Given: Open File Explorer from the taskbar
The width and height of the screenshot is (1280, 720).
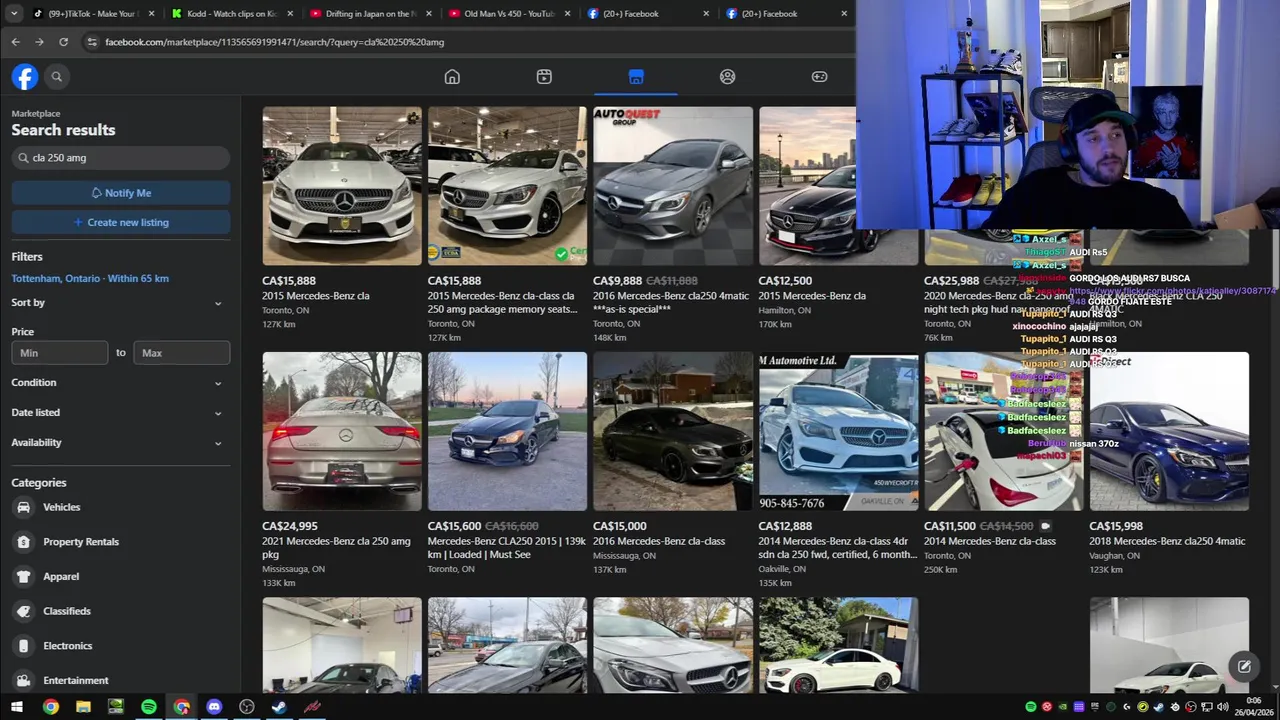Looking at the screenshot, I should tap(83, 707).
